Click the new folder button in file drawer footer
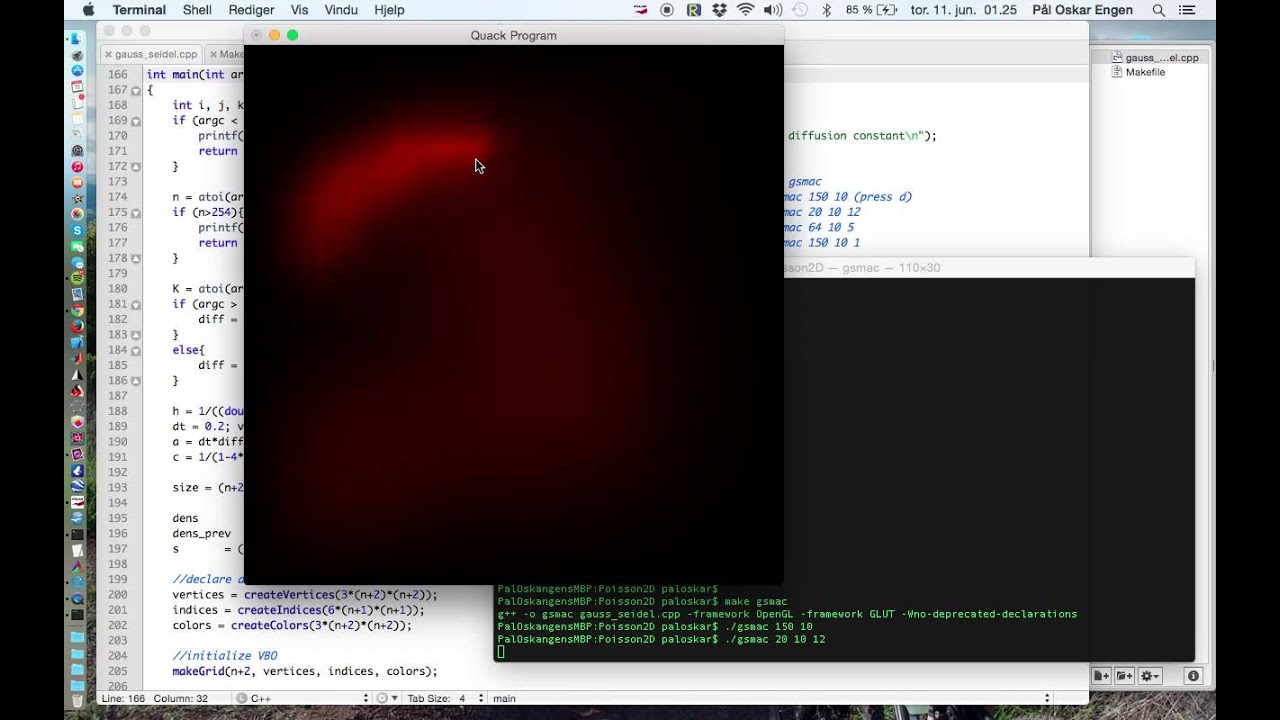The width and height of the screenshot is (1280, 720). [1125, 677]
